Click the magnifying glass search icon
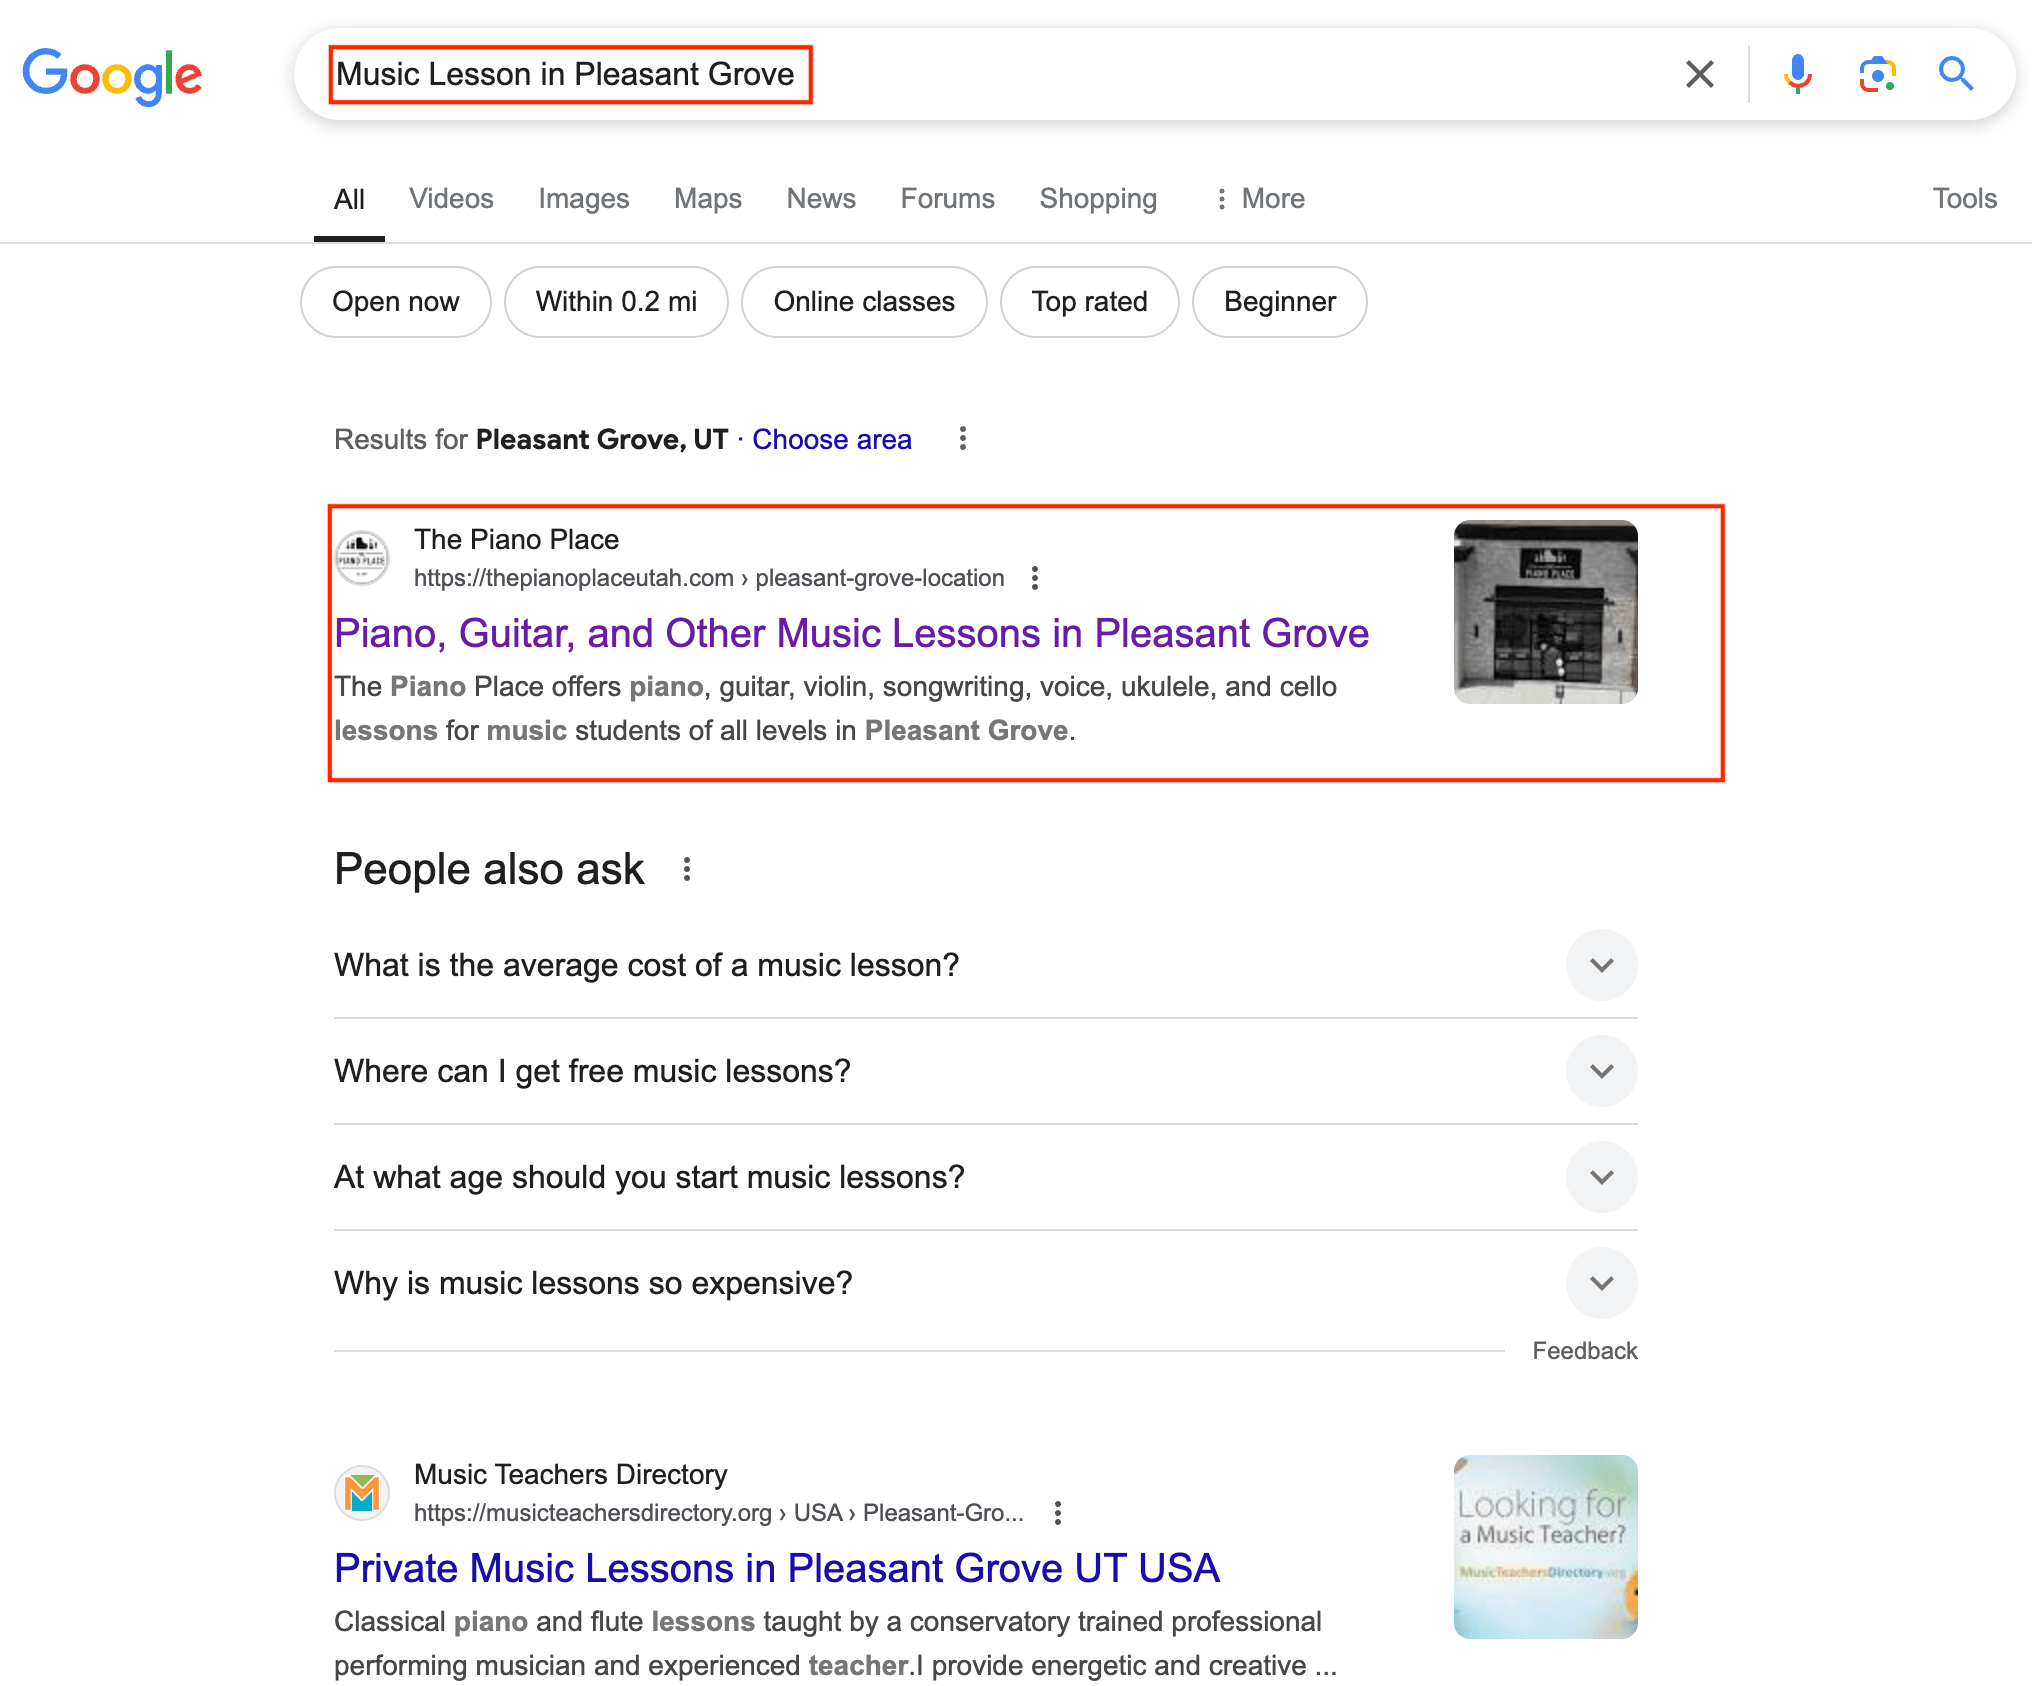Viewport: 2032px width, 1686px height. point(1955,74)
